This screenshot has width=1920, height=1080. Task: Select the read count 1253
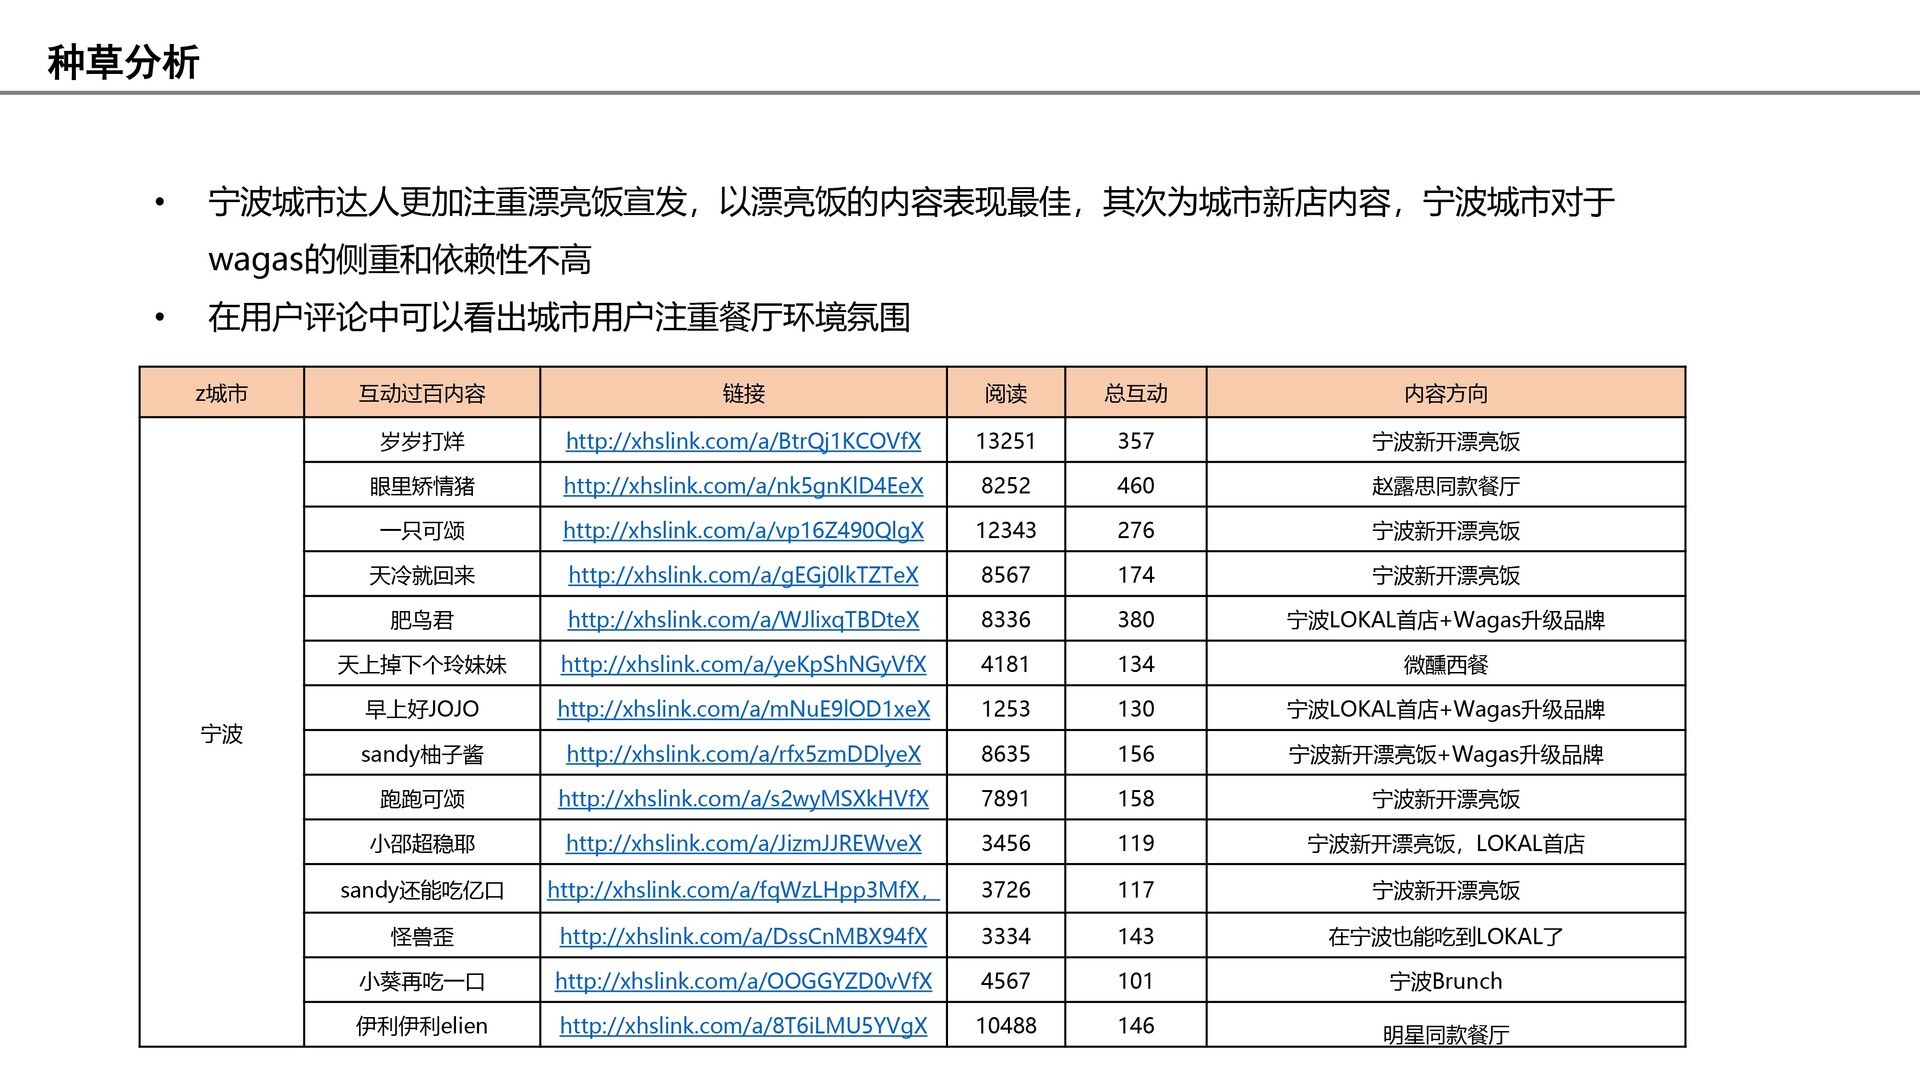(1006, 709)
